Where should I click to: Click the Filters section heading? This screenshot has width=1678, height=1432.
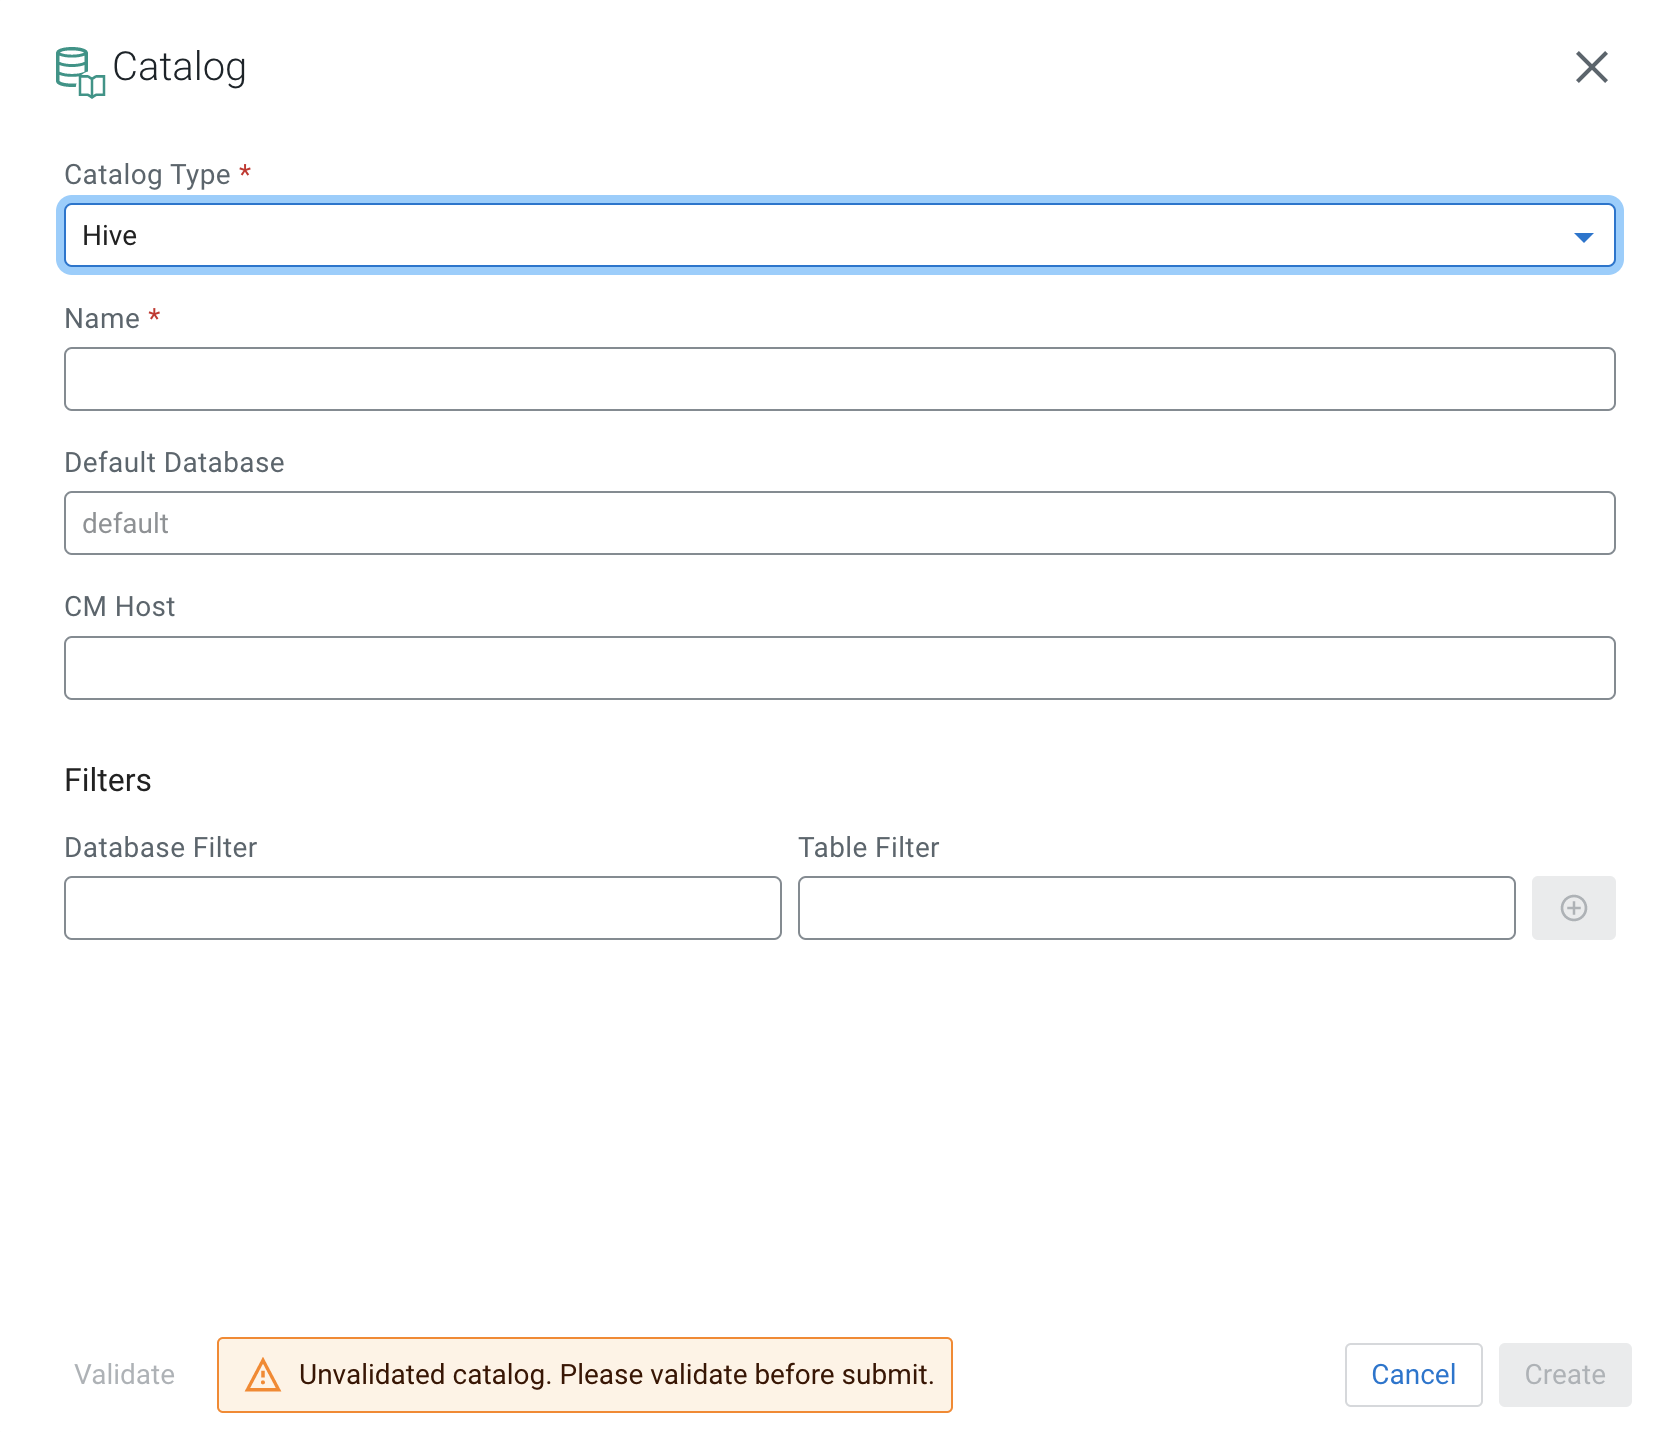tap(108, 780)
